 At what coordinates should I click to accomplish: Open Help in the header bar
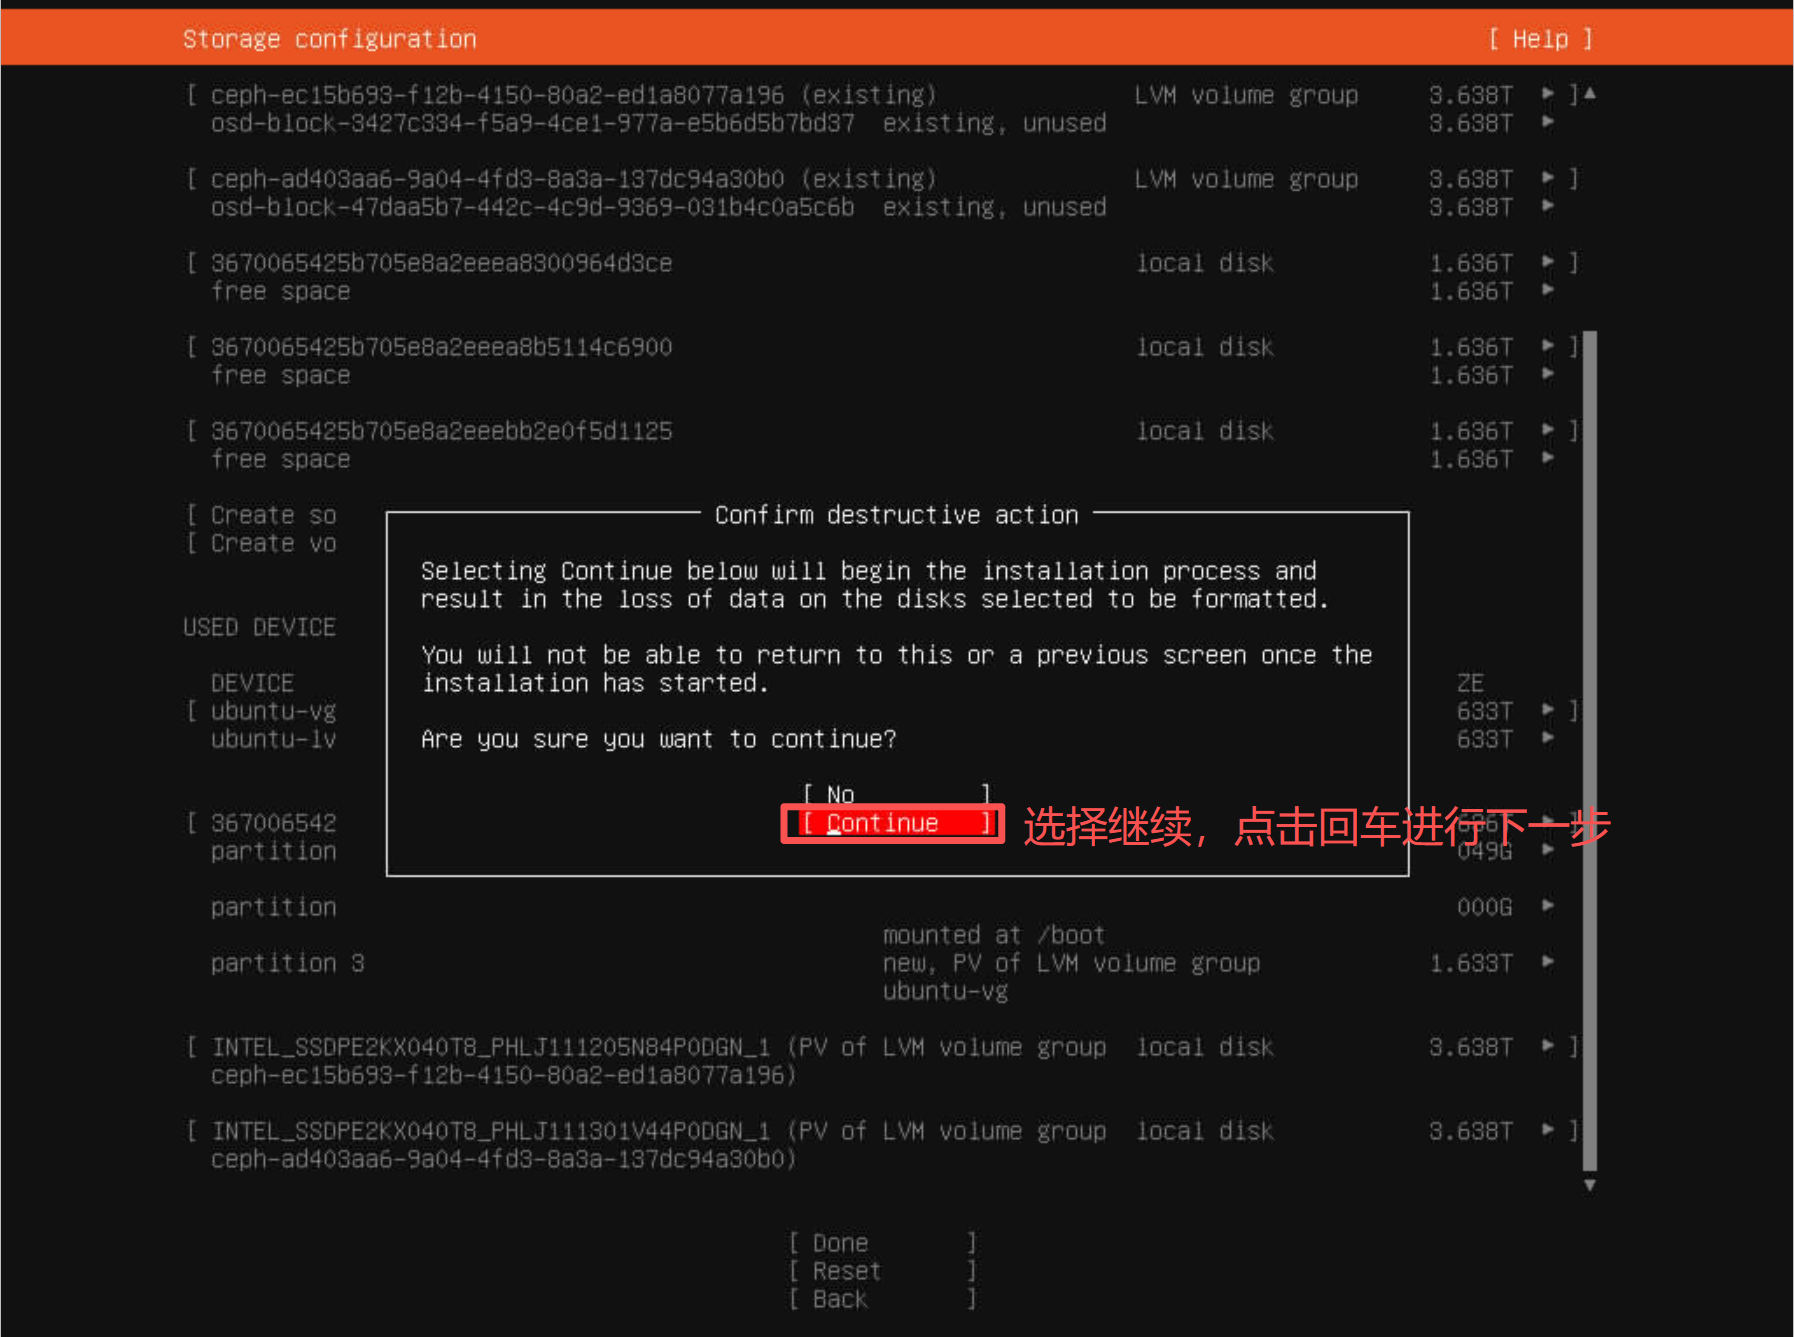tap(1539, 39)
